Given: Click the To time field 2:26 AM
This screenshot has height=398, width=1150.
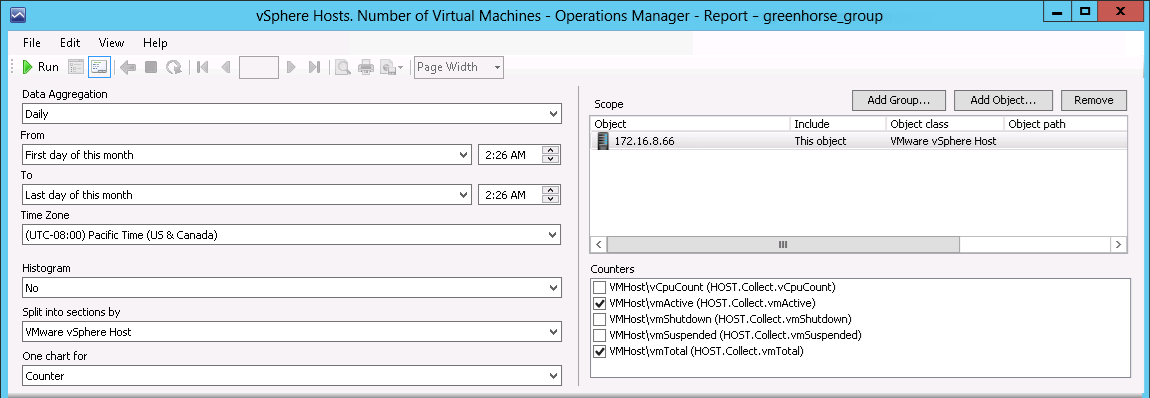Looking at the screenshot, I should pos(510,195).
